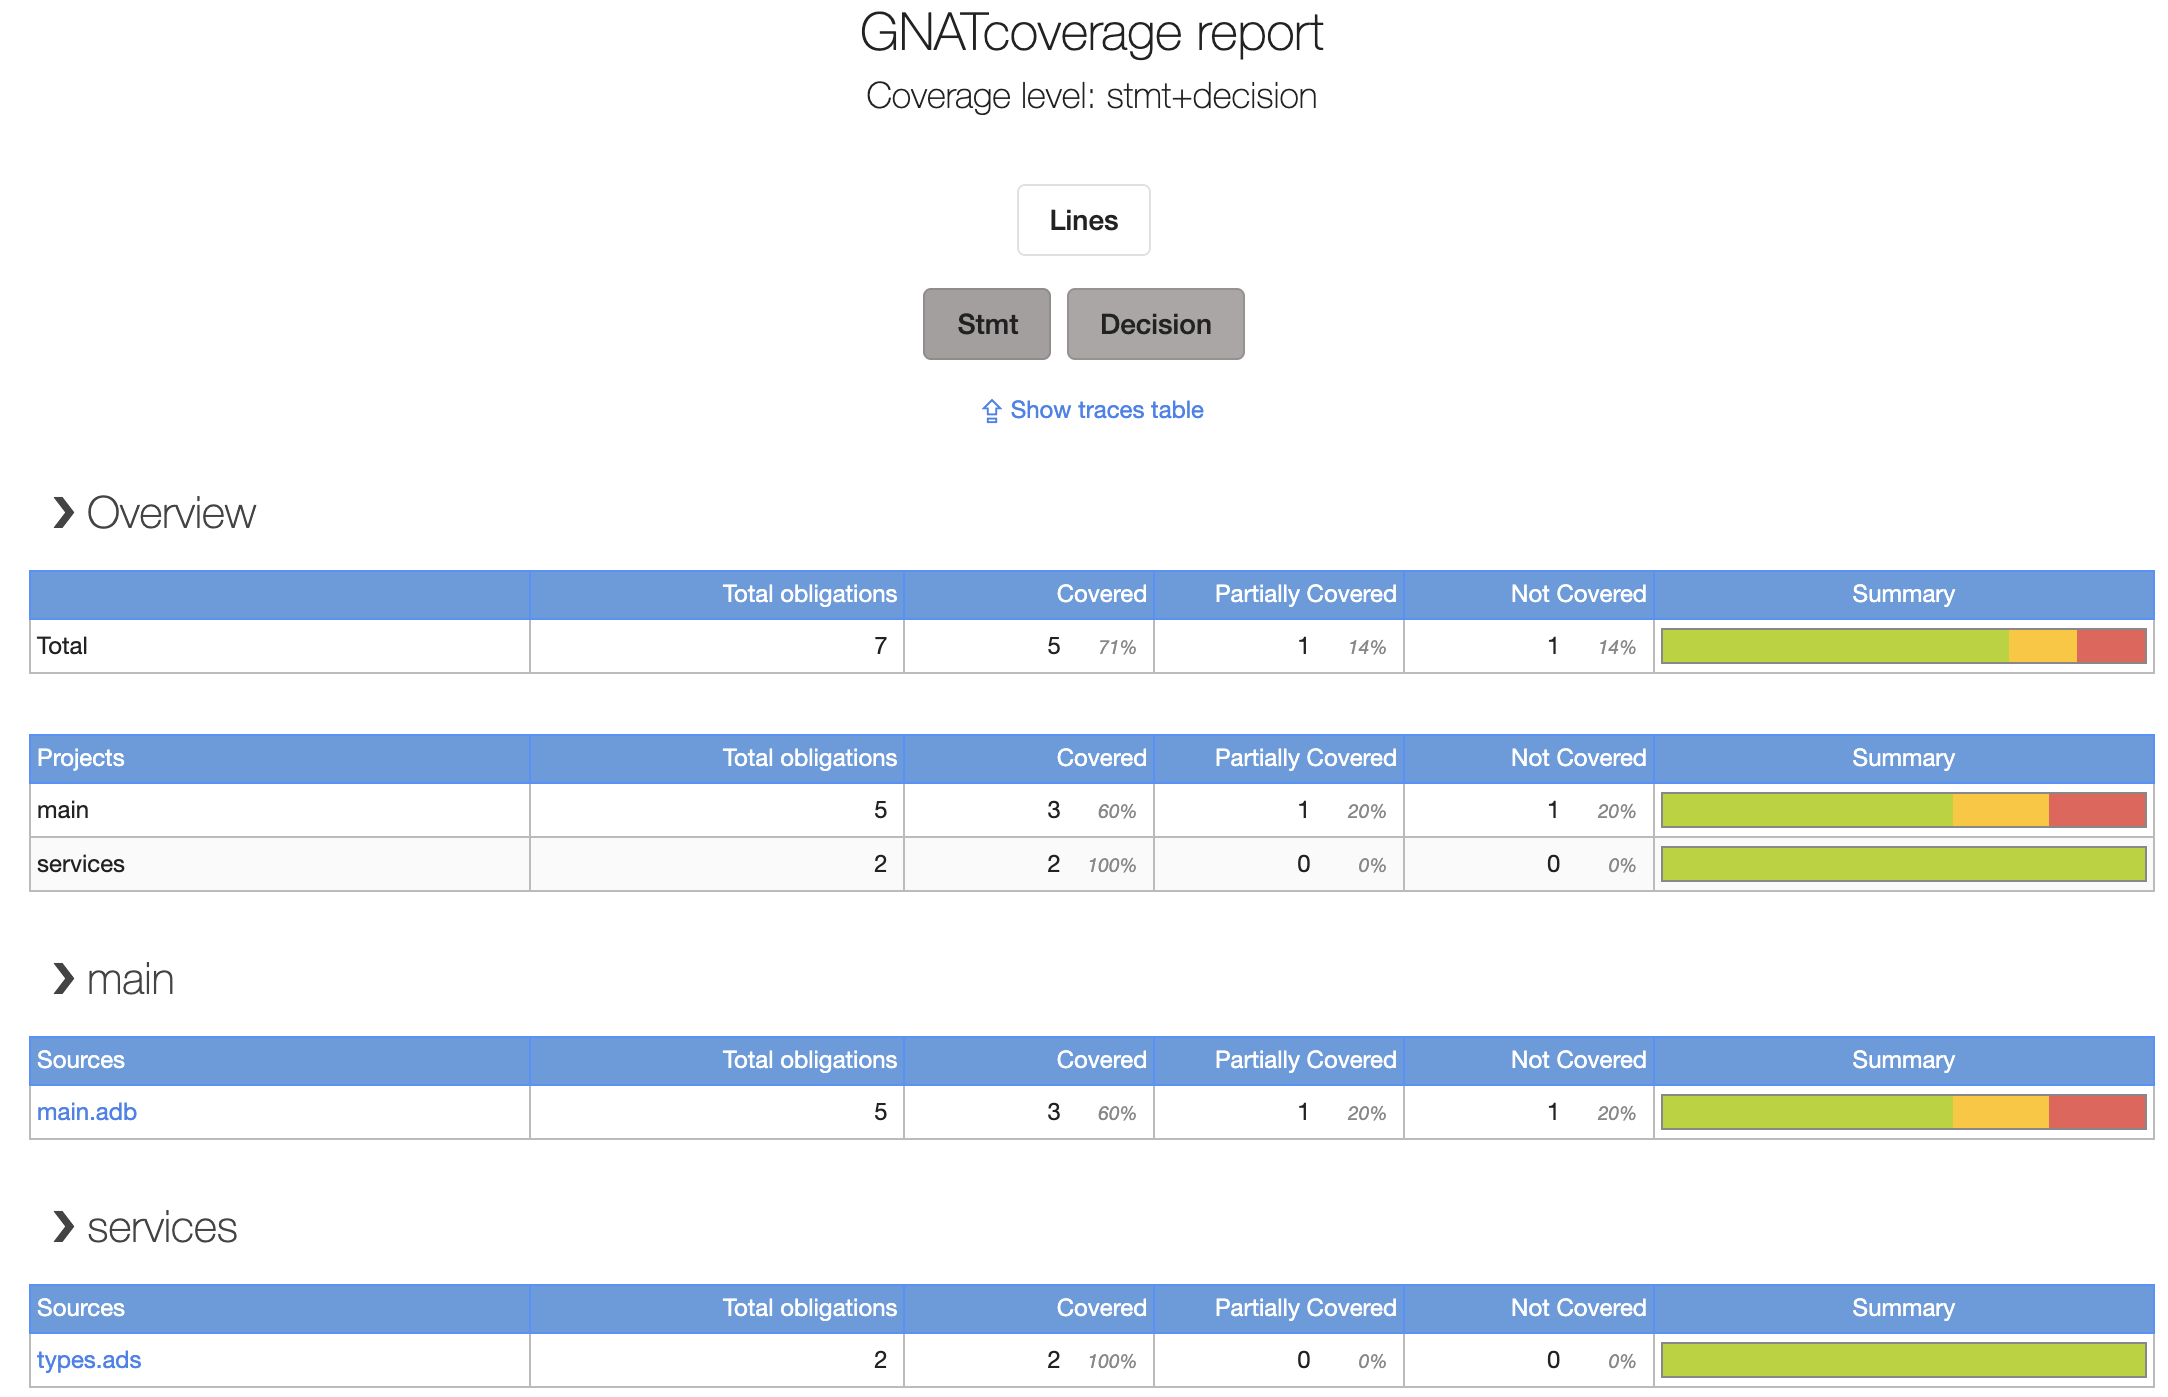The image size is (2168, 1397).
Task: Toggle the Decision coverage button
Action: 1156,324
